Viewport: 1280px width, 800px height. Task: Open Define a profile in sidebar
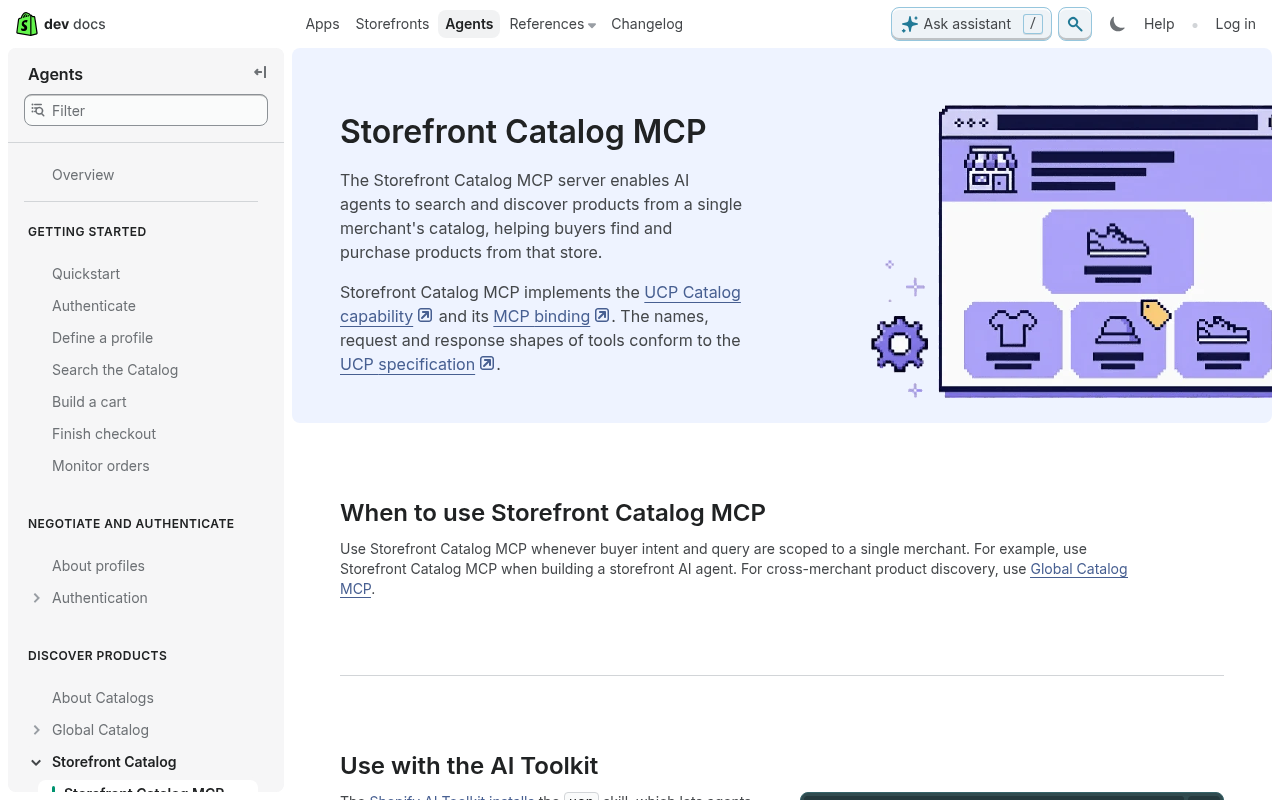click(x=102, y=338)
